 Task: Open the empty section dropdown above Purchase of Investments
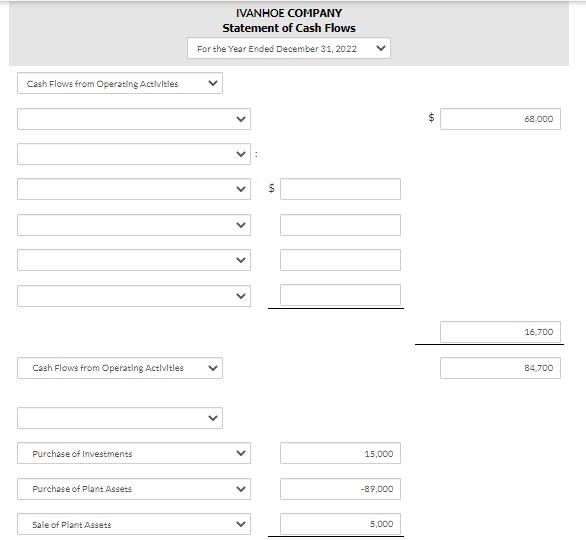pyautogui.click(x=120, y=418)
